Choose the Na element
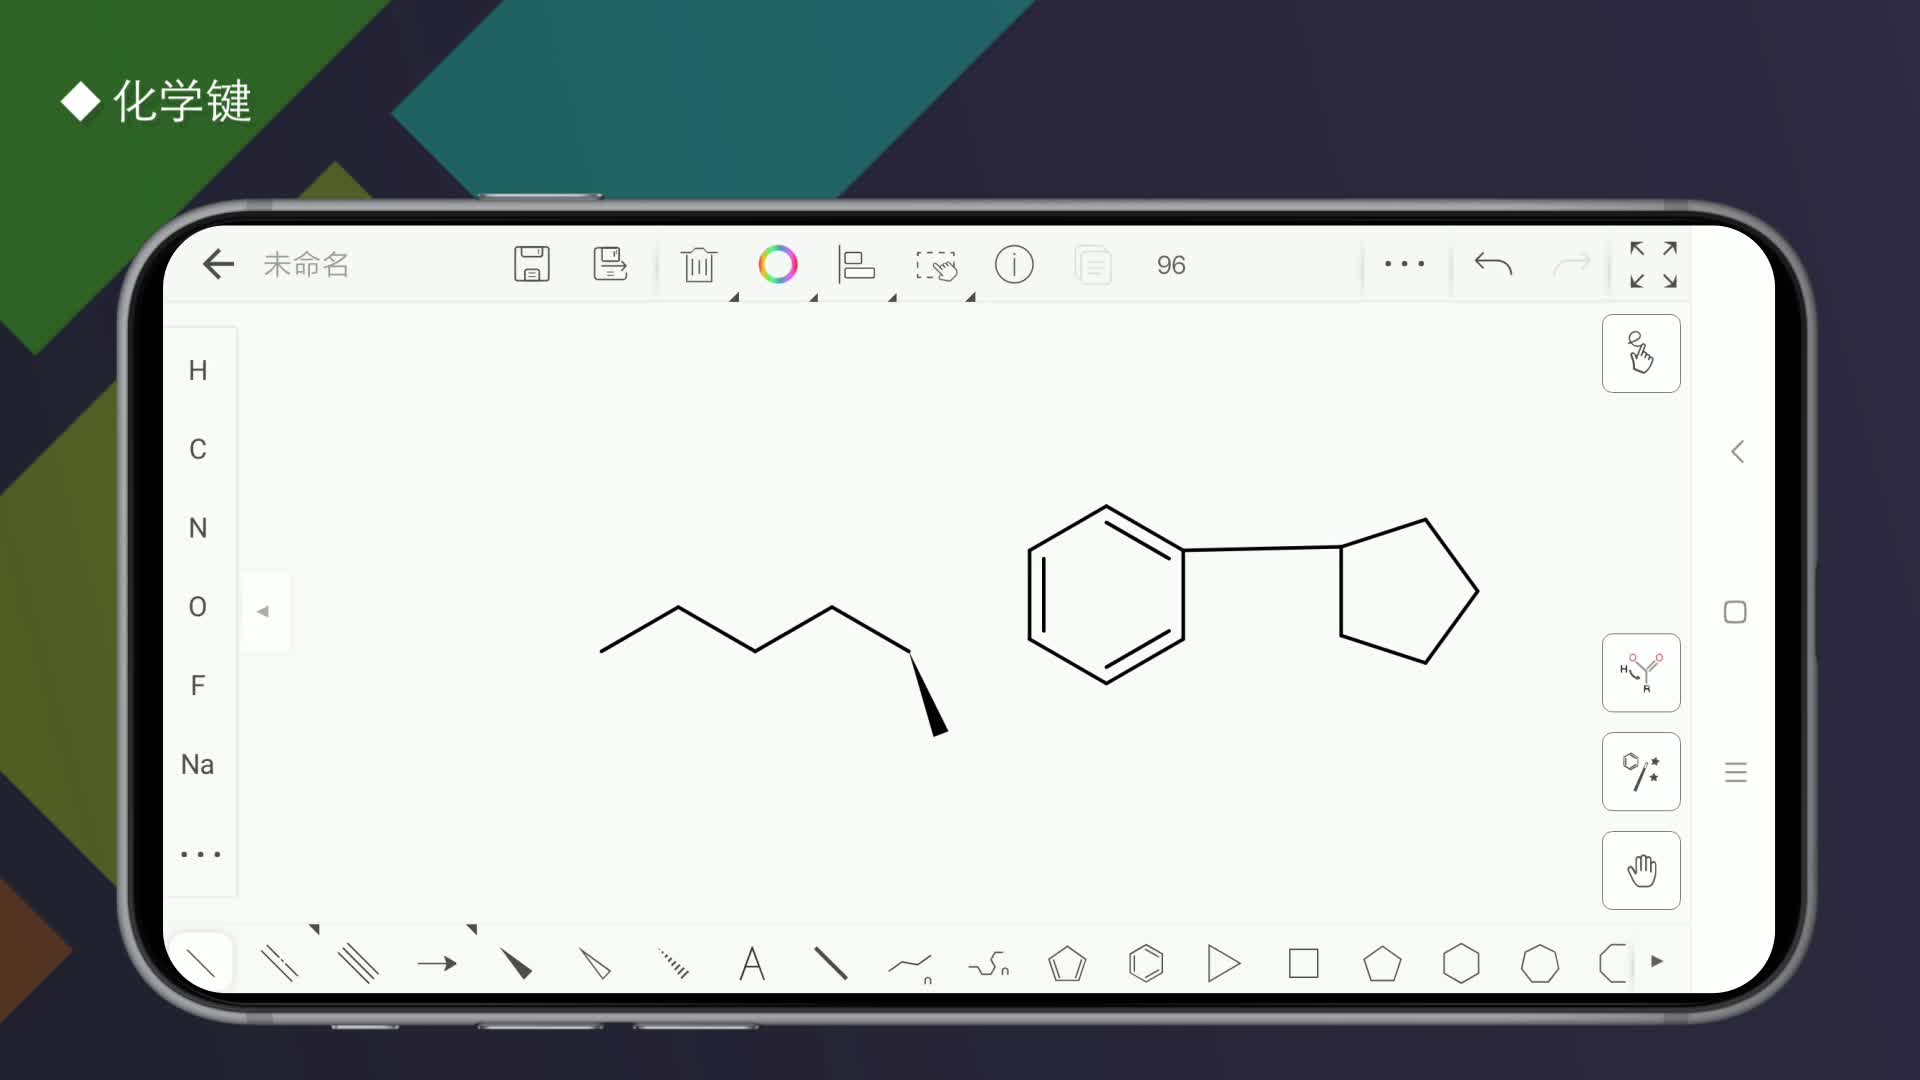1920x1080 pixels. coord(198,765)
